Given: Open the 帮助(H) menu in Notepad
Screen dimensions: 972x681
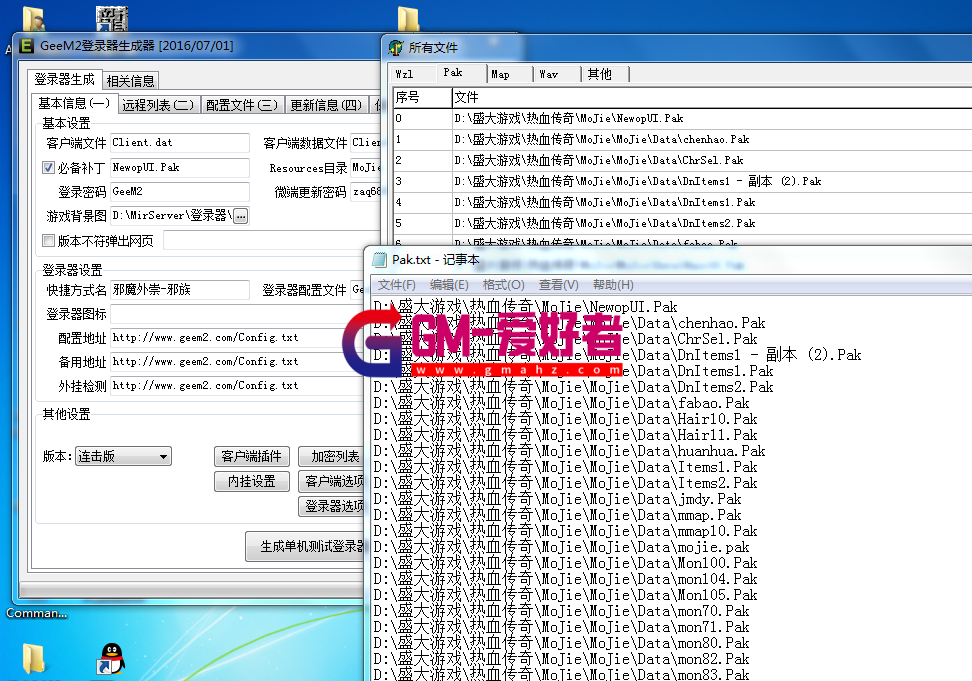Looking at the screenshot, I should coord(613,285).
